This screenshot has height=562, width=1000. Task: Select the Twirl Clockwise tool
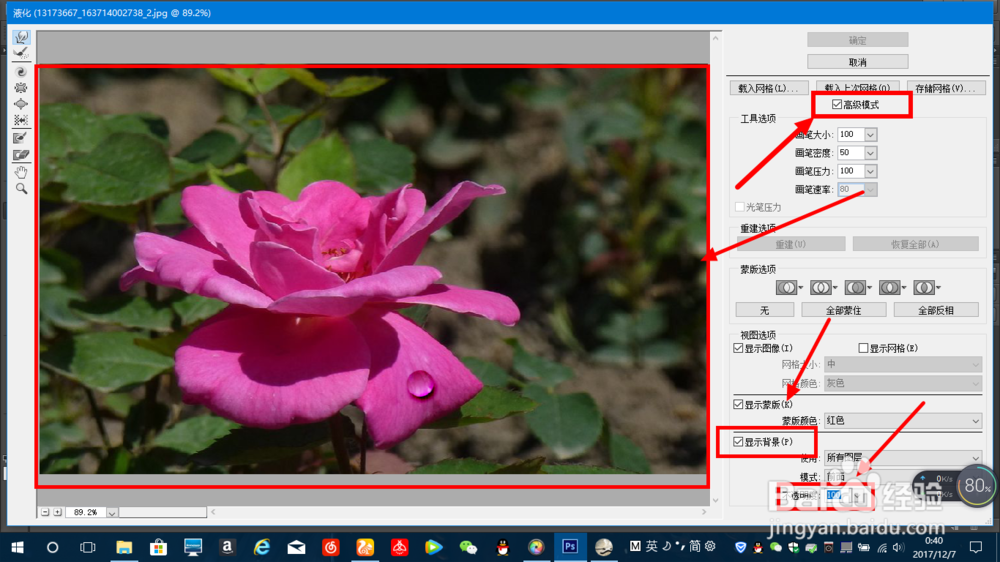pos(21,71)
